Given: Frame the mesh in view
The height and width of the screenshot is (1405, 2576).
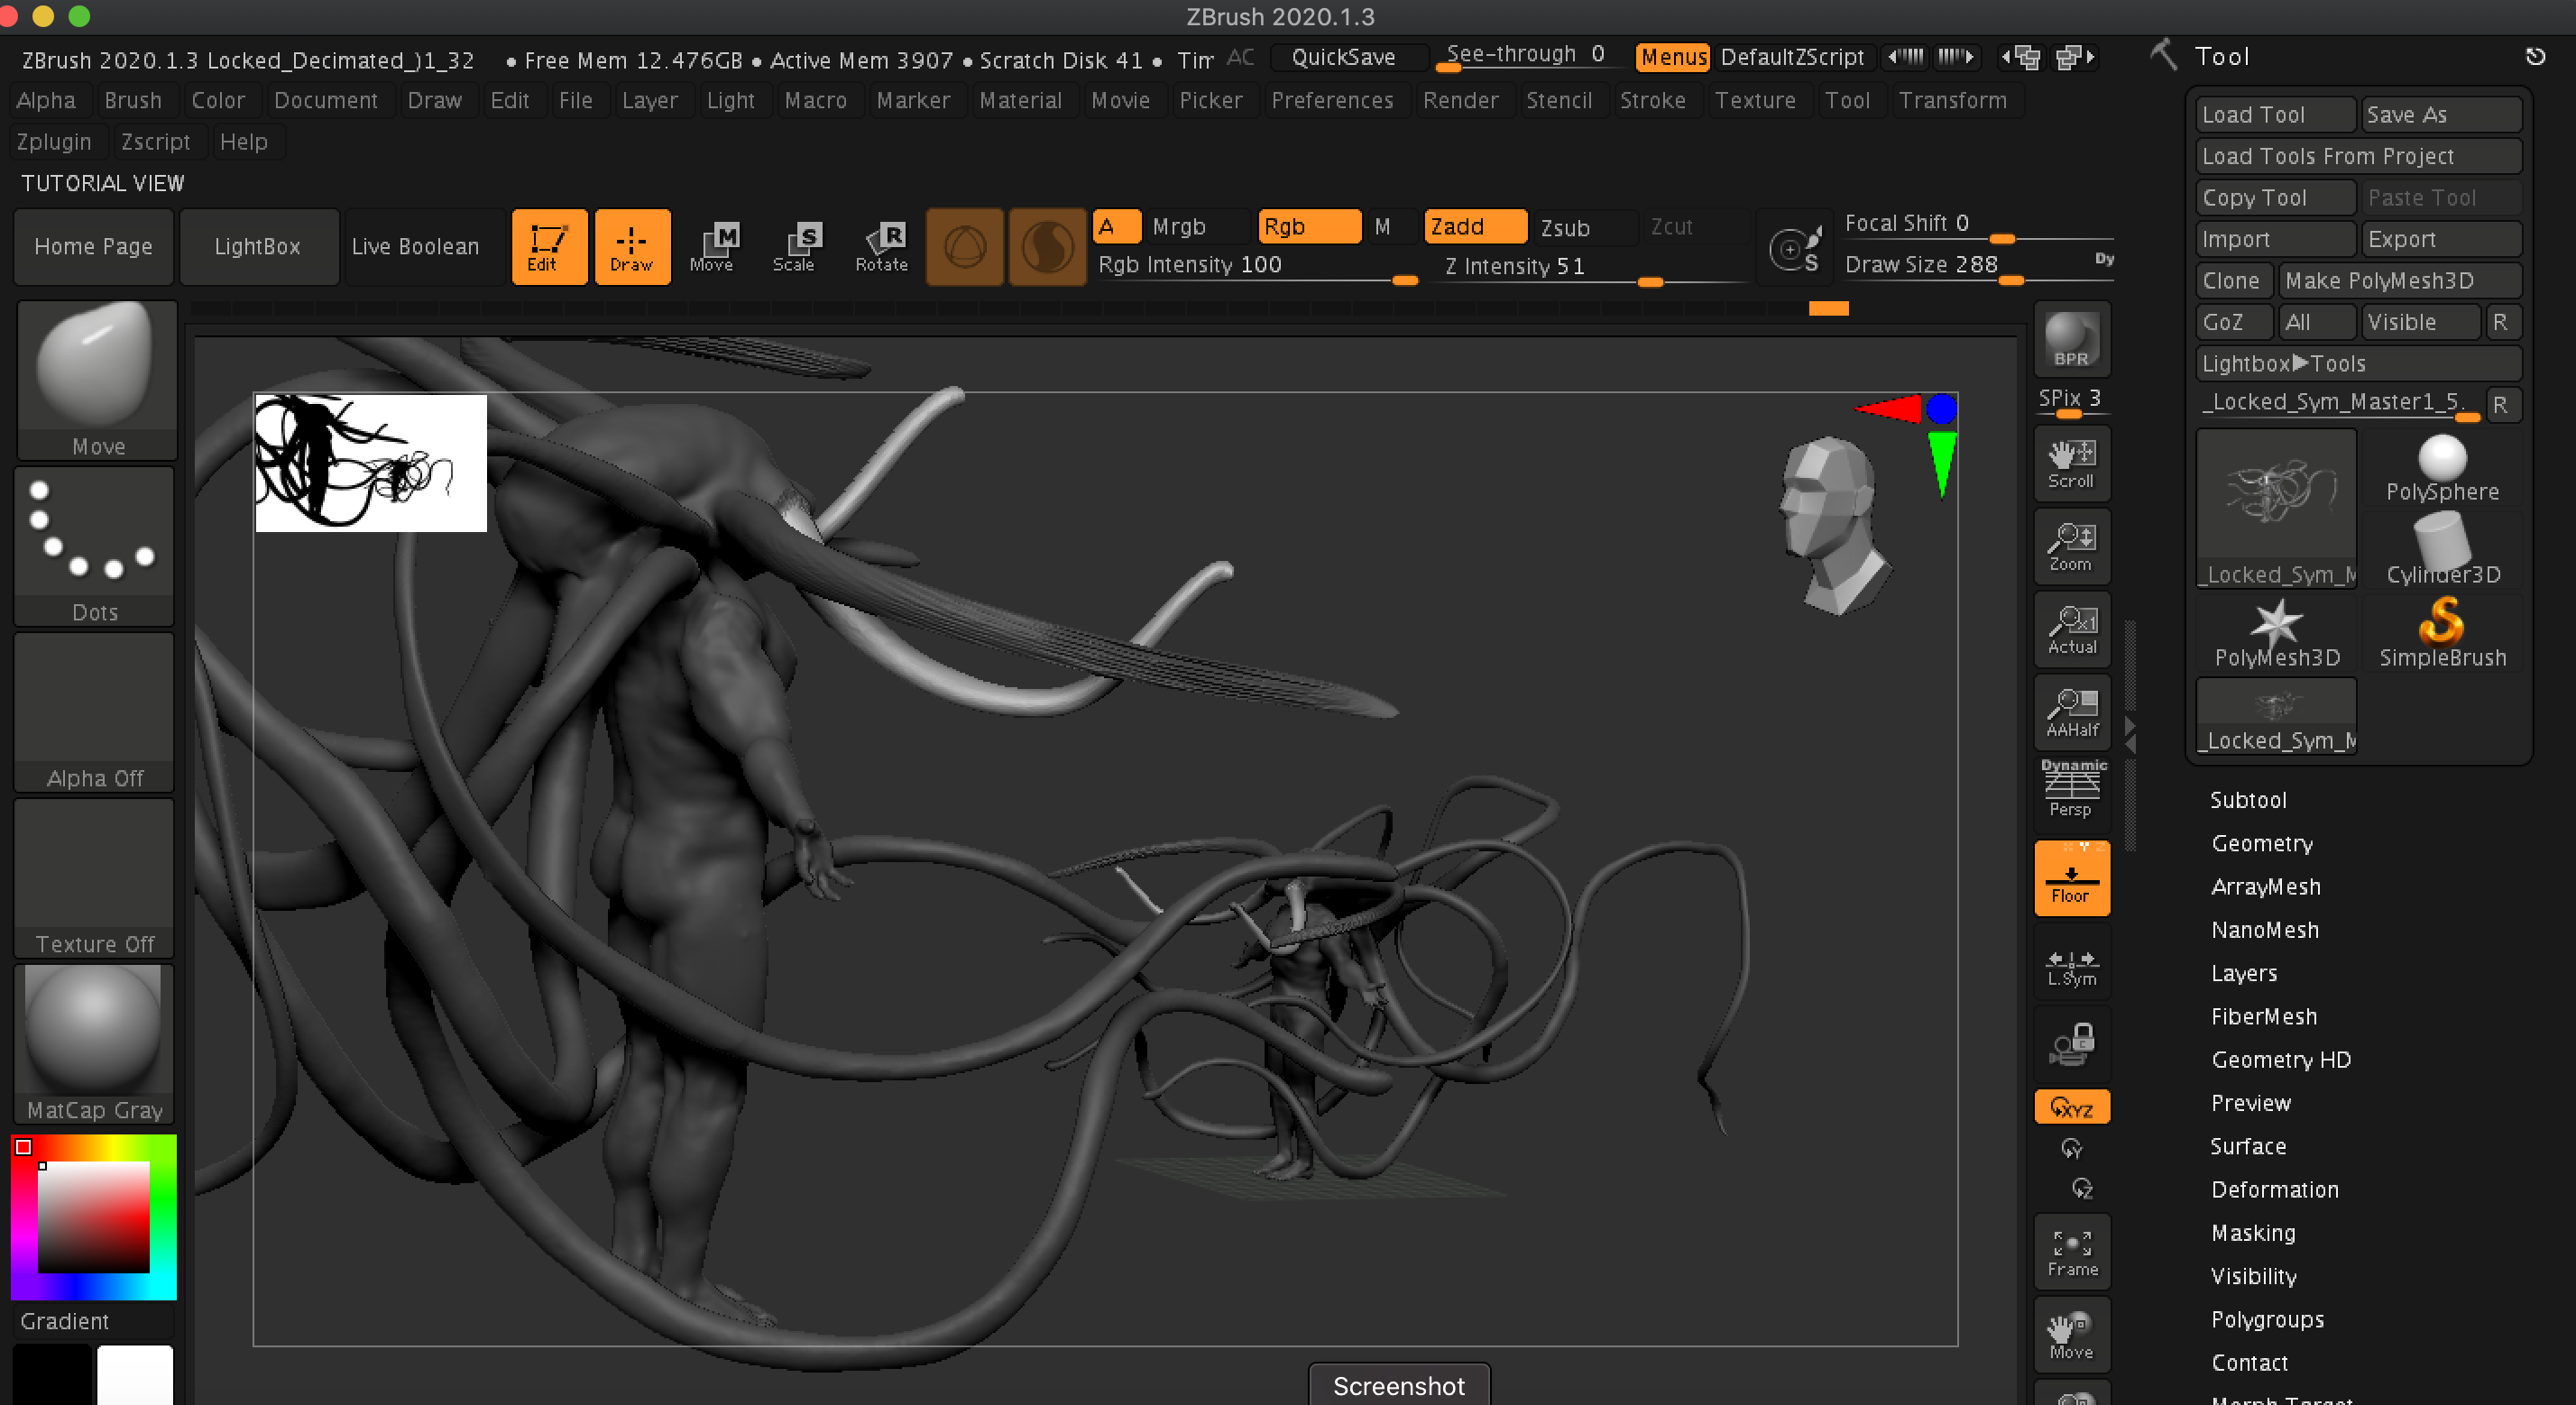Looking at the screenshot, I should tap(2071, 1252).
